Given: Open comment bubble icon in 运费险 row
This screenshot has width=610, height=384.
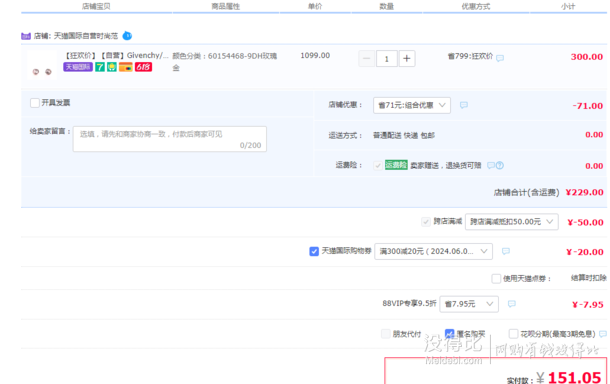Looking at the screenshot, I should [x=491, y=165].
